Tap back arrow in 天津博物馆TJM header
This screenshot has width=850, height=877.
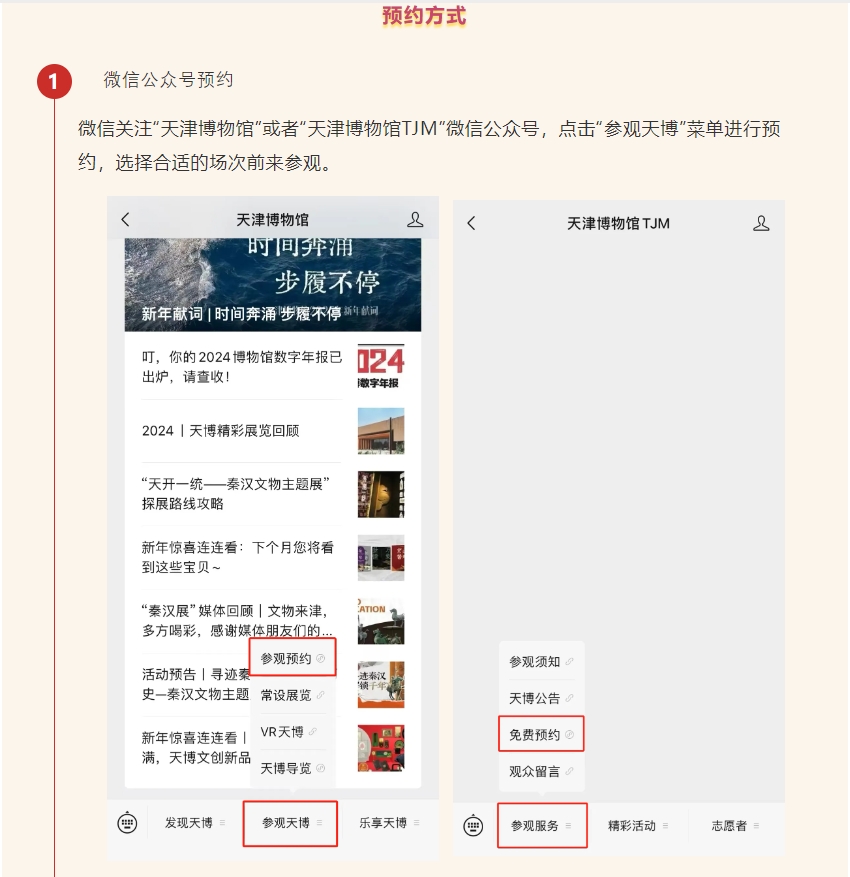pyautogui.click(x=471, y=223)
